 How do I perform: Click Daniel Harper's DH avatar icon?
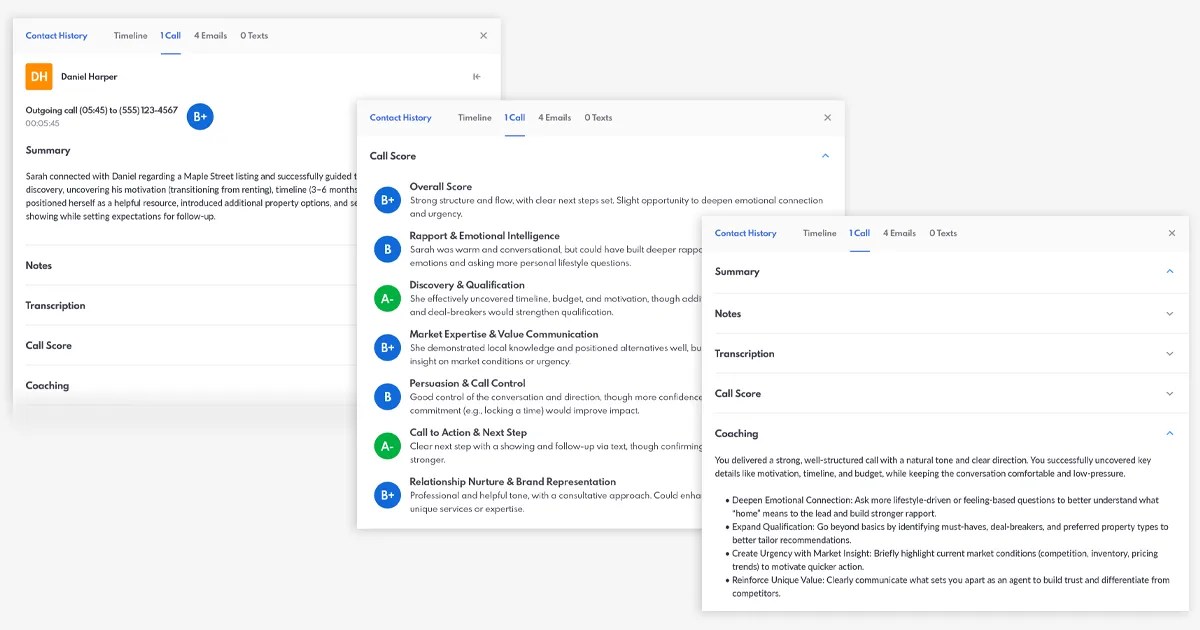coord(39,76)
